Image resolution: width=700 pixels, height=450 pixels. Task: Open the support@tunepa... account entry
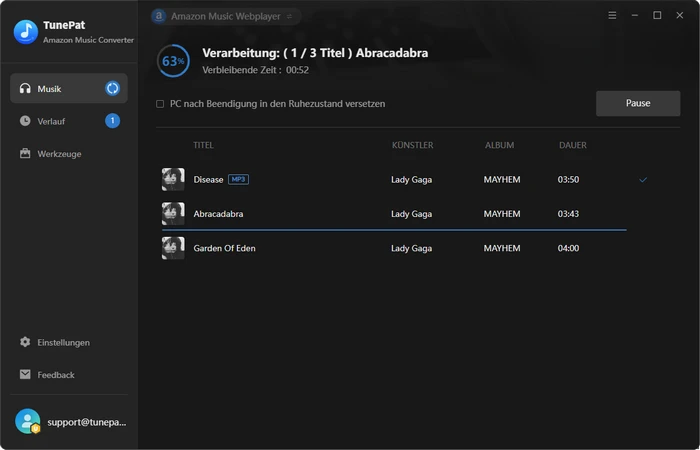[x=69, y=422]
